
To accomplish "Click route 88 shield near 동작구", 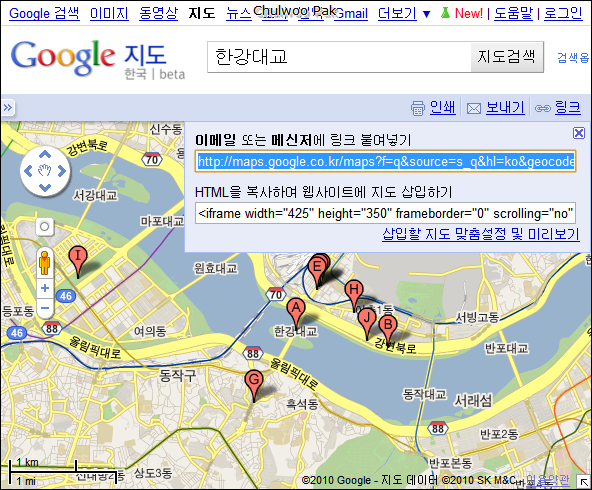I will pyautogui.click(x=253, y=353).
